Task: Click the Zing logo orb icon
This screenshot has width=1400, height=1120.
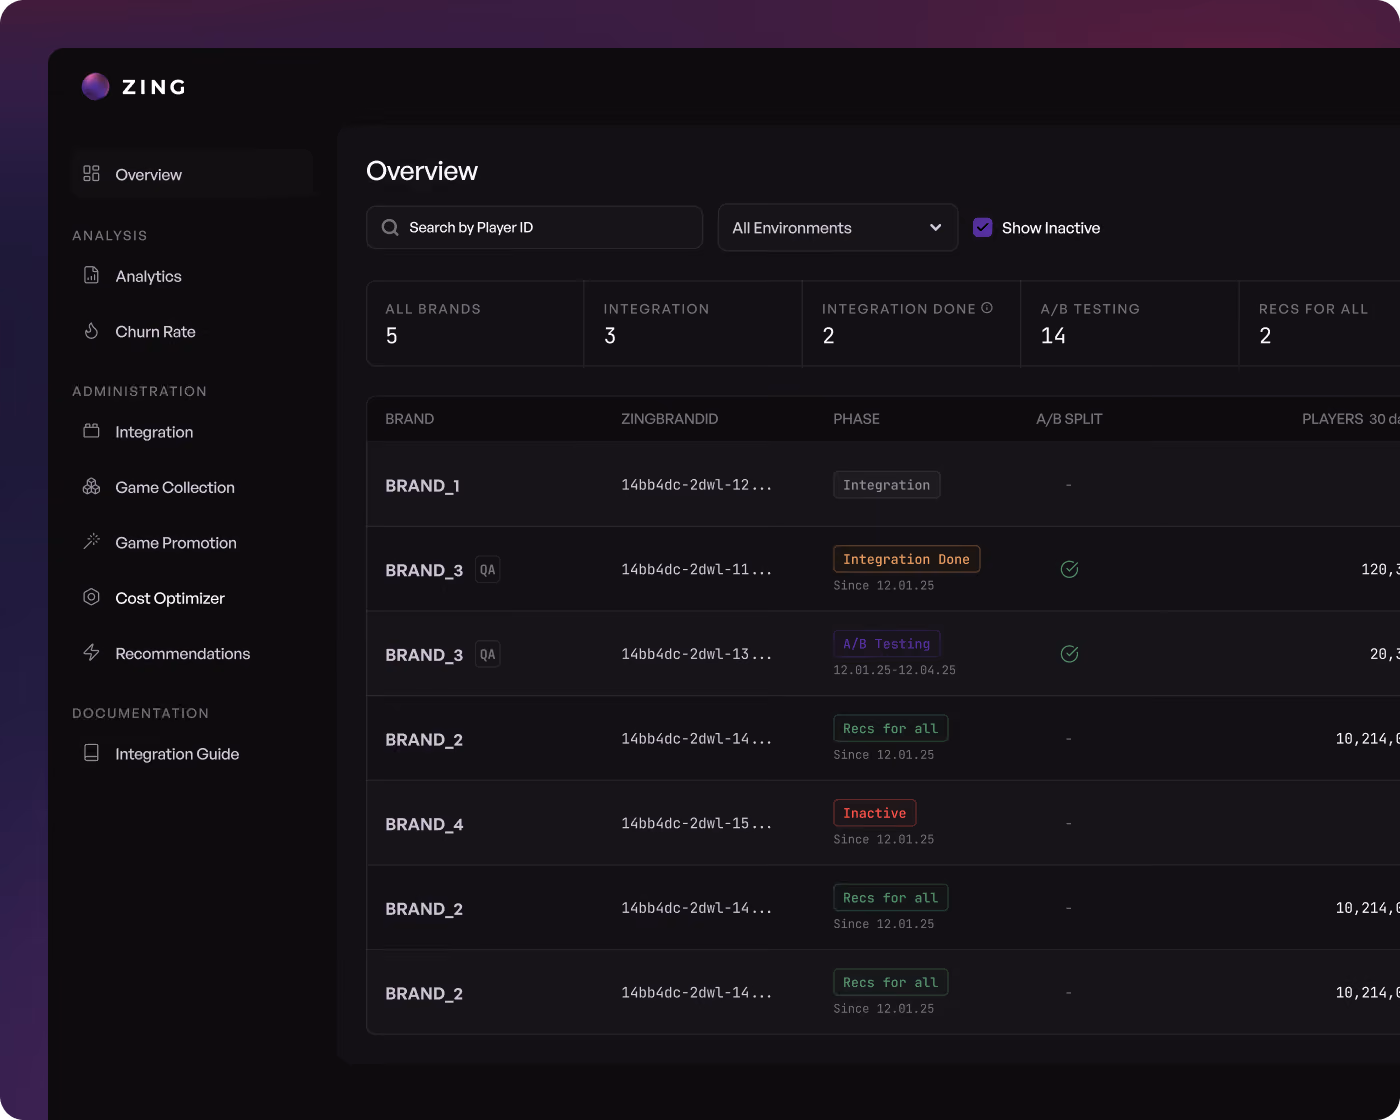Action: coord(95,87)
